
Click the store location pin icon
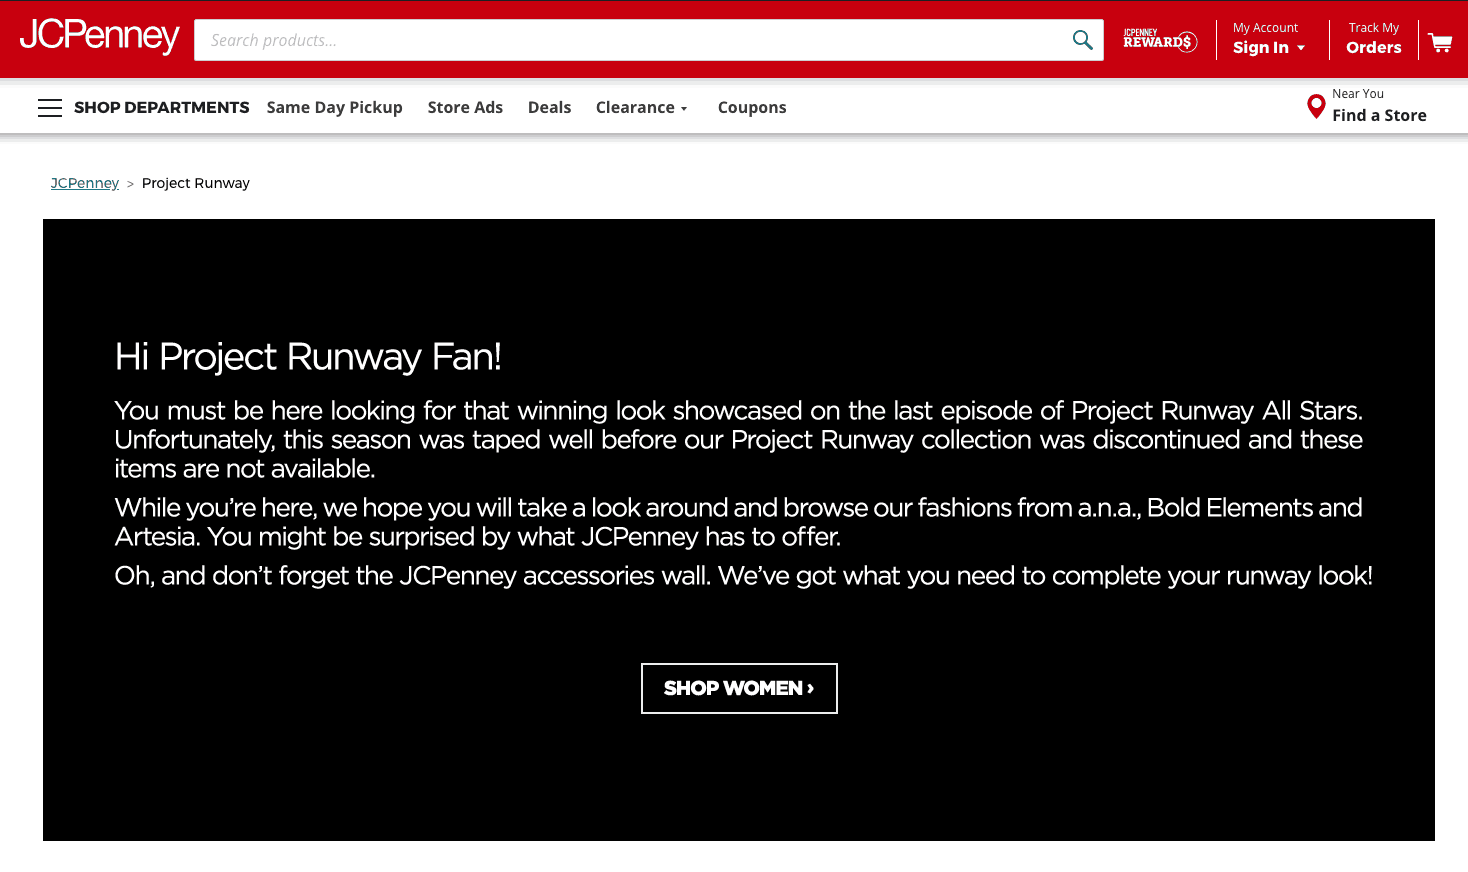tap(1316, 106)
